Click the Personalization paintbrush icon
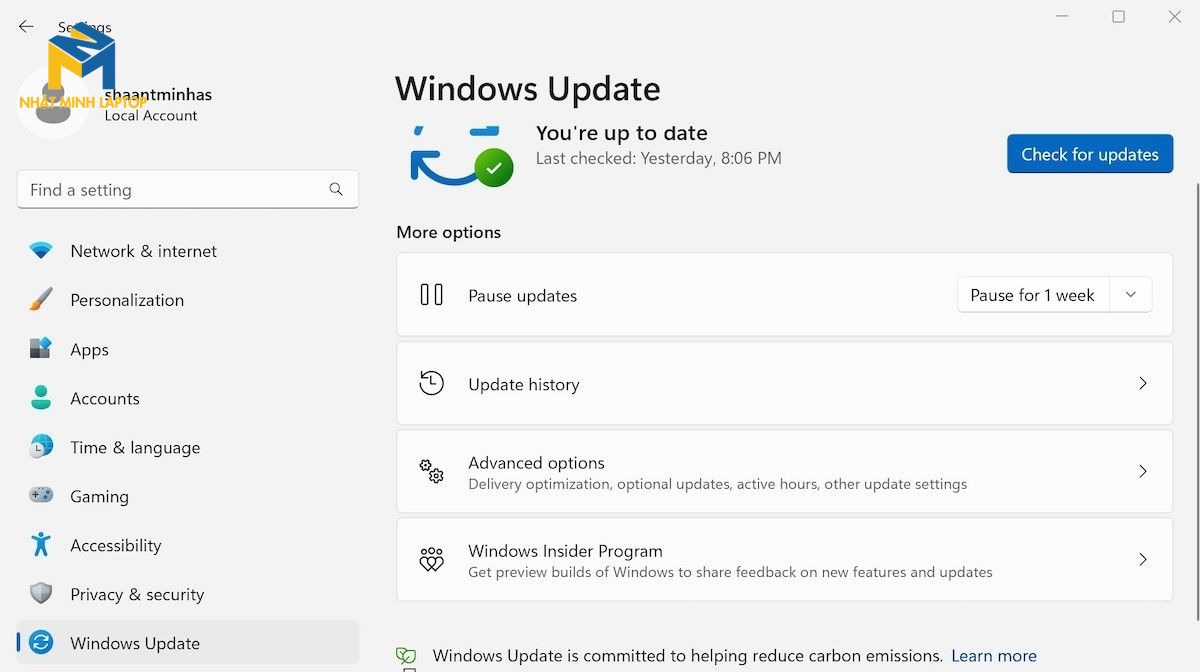Image resolution: width=1200 pixels, height=672 pixels. tap(41, 300)
